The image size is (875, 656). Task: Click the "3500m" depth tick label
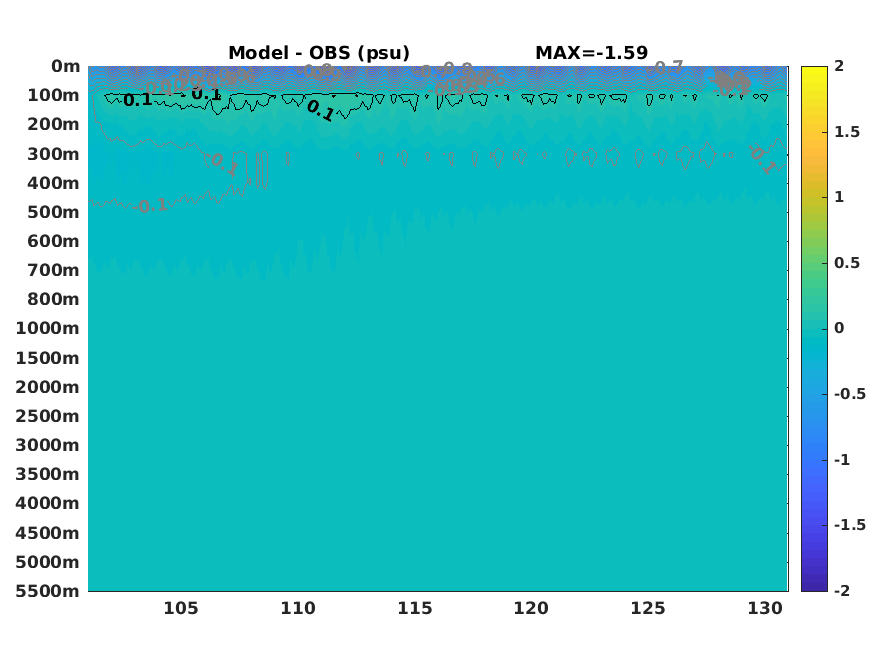point(47,474)
